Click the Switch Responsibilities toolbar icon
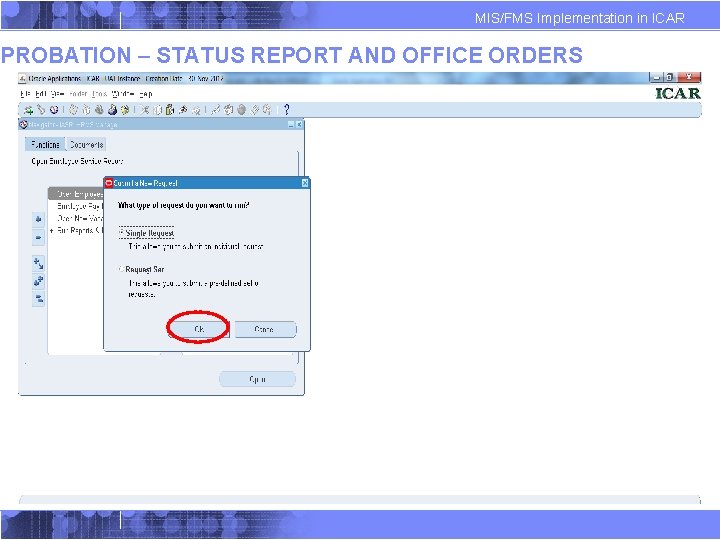 coord(99,110)
